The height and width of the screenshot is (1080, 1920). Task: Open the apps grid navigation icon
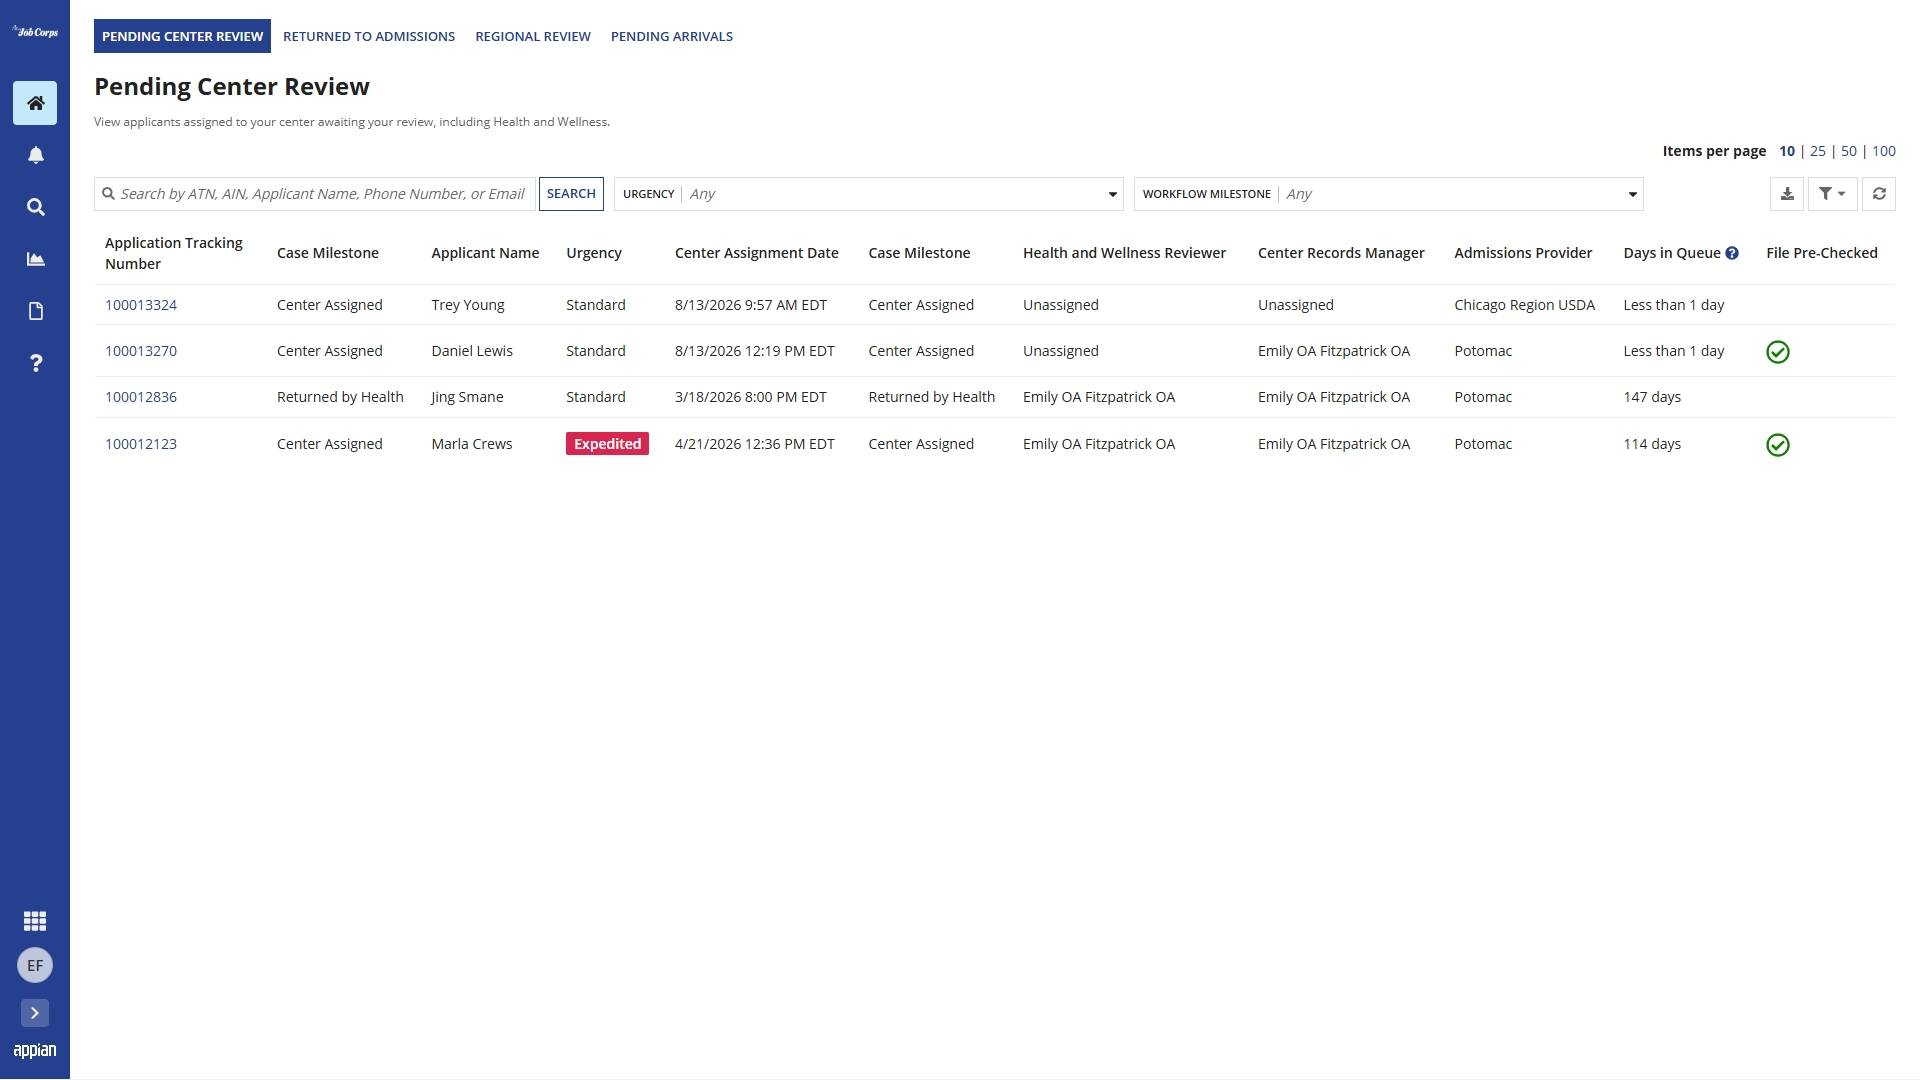pos(35,921)
